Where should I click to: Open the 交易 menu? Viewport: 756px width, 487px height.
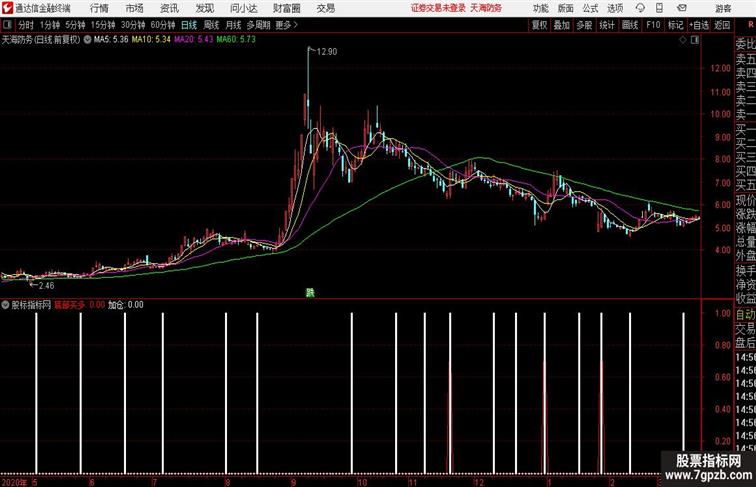325,8
